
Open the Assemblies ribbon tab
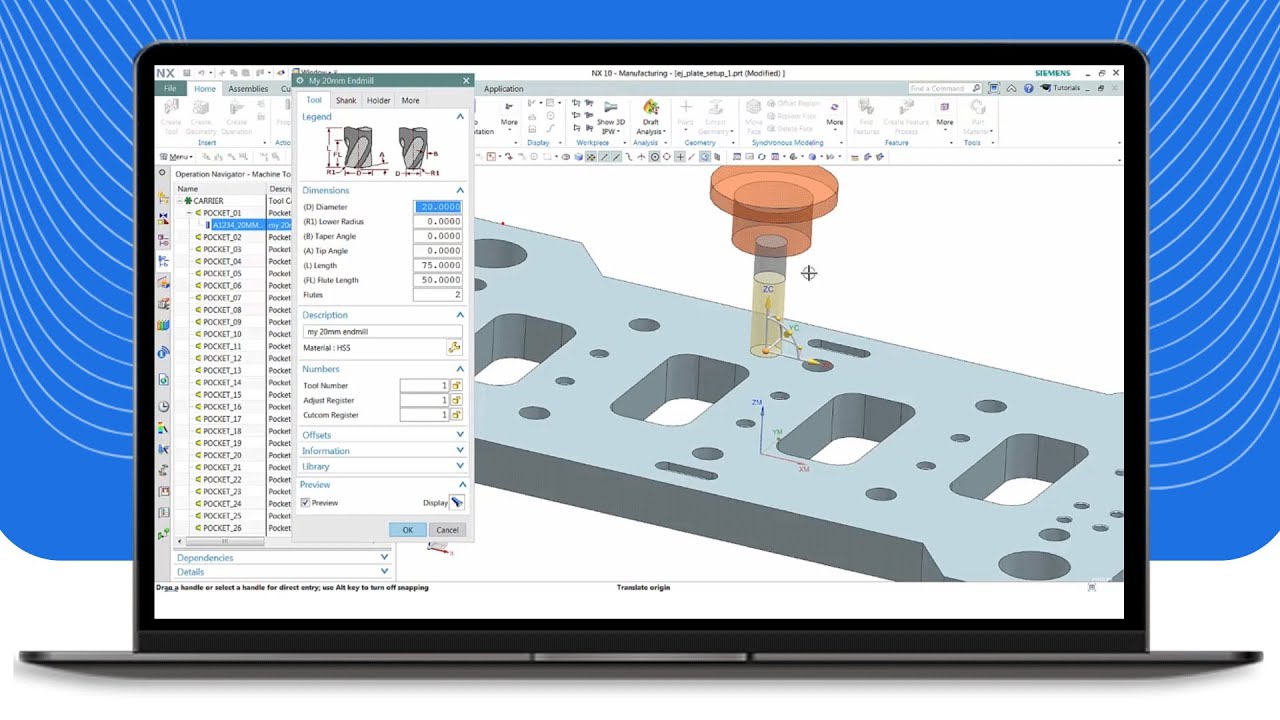(247, 88)
